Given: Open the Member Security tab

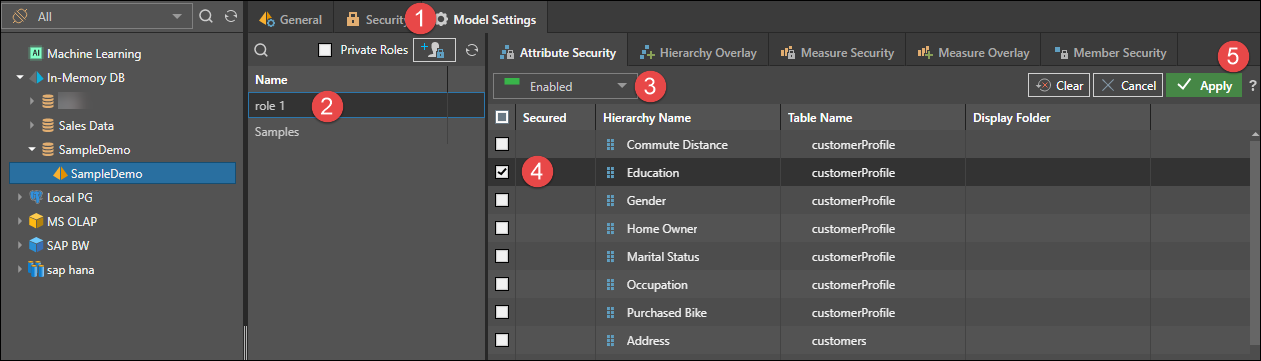Looking at the screenshot, I should (x=1110, y=53).
